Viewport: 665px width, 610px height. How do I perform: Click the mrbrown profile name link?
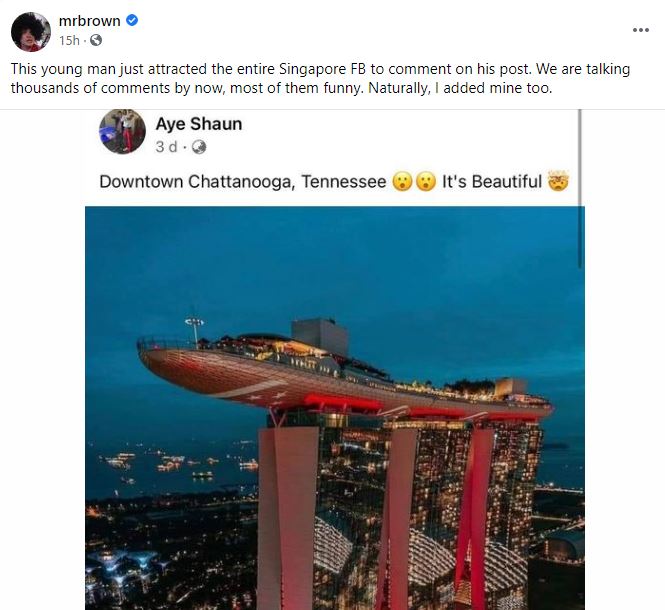[x=89, y=21]
